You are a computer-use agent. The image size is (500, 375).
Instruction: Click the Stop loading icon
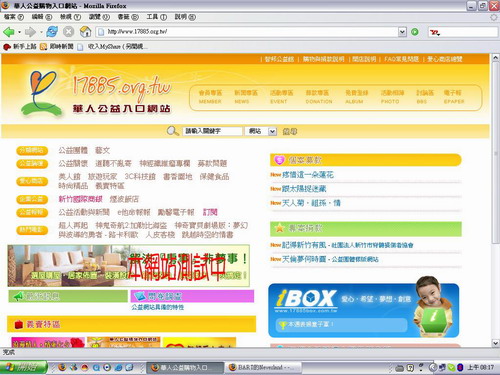pyautogui.click(x=68, y=32)
